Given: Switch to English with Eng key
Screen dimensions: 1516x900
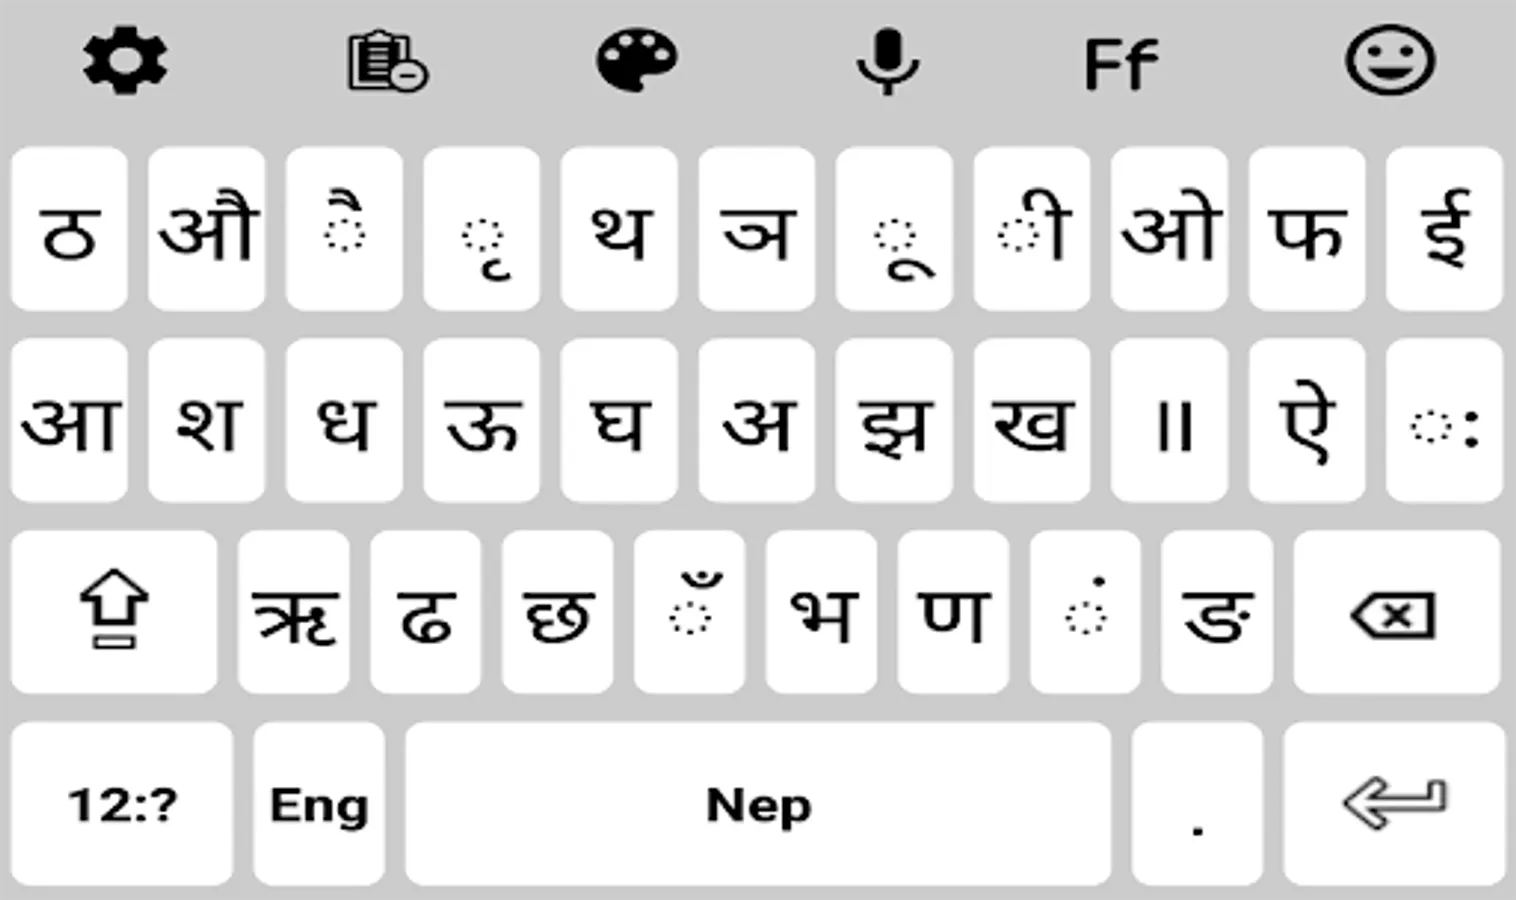Looking at the screenshot, I should [x=319, y=804].
